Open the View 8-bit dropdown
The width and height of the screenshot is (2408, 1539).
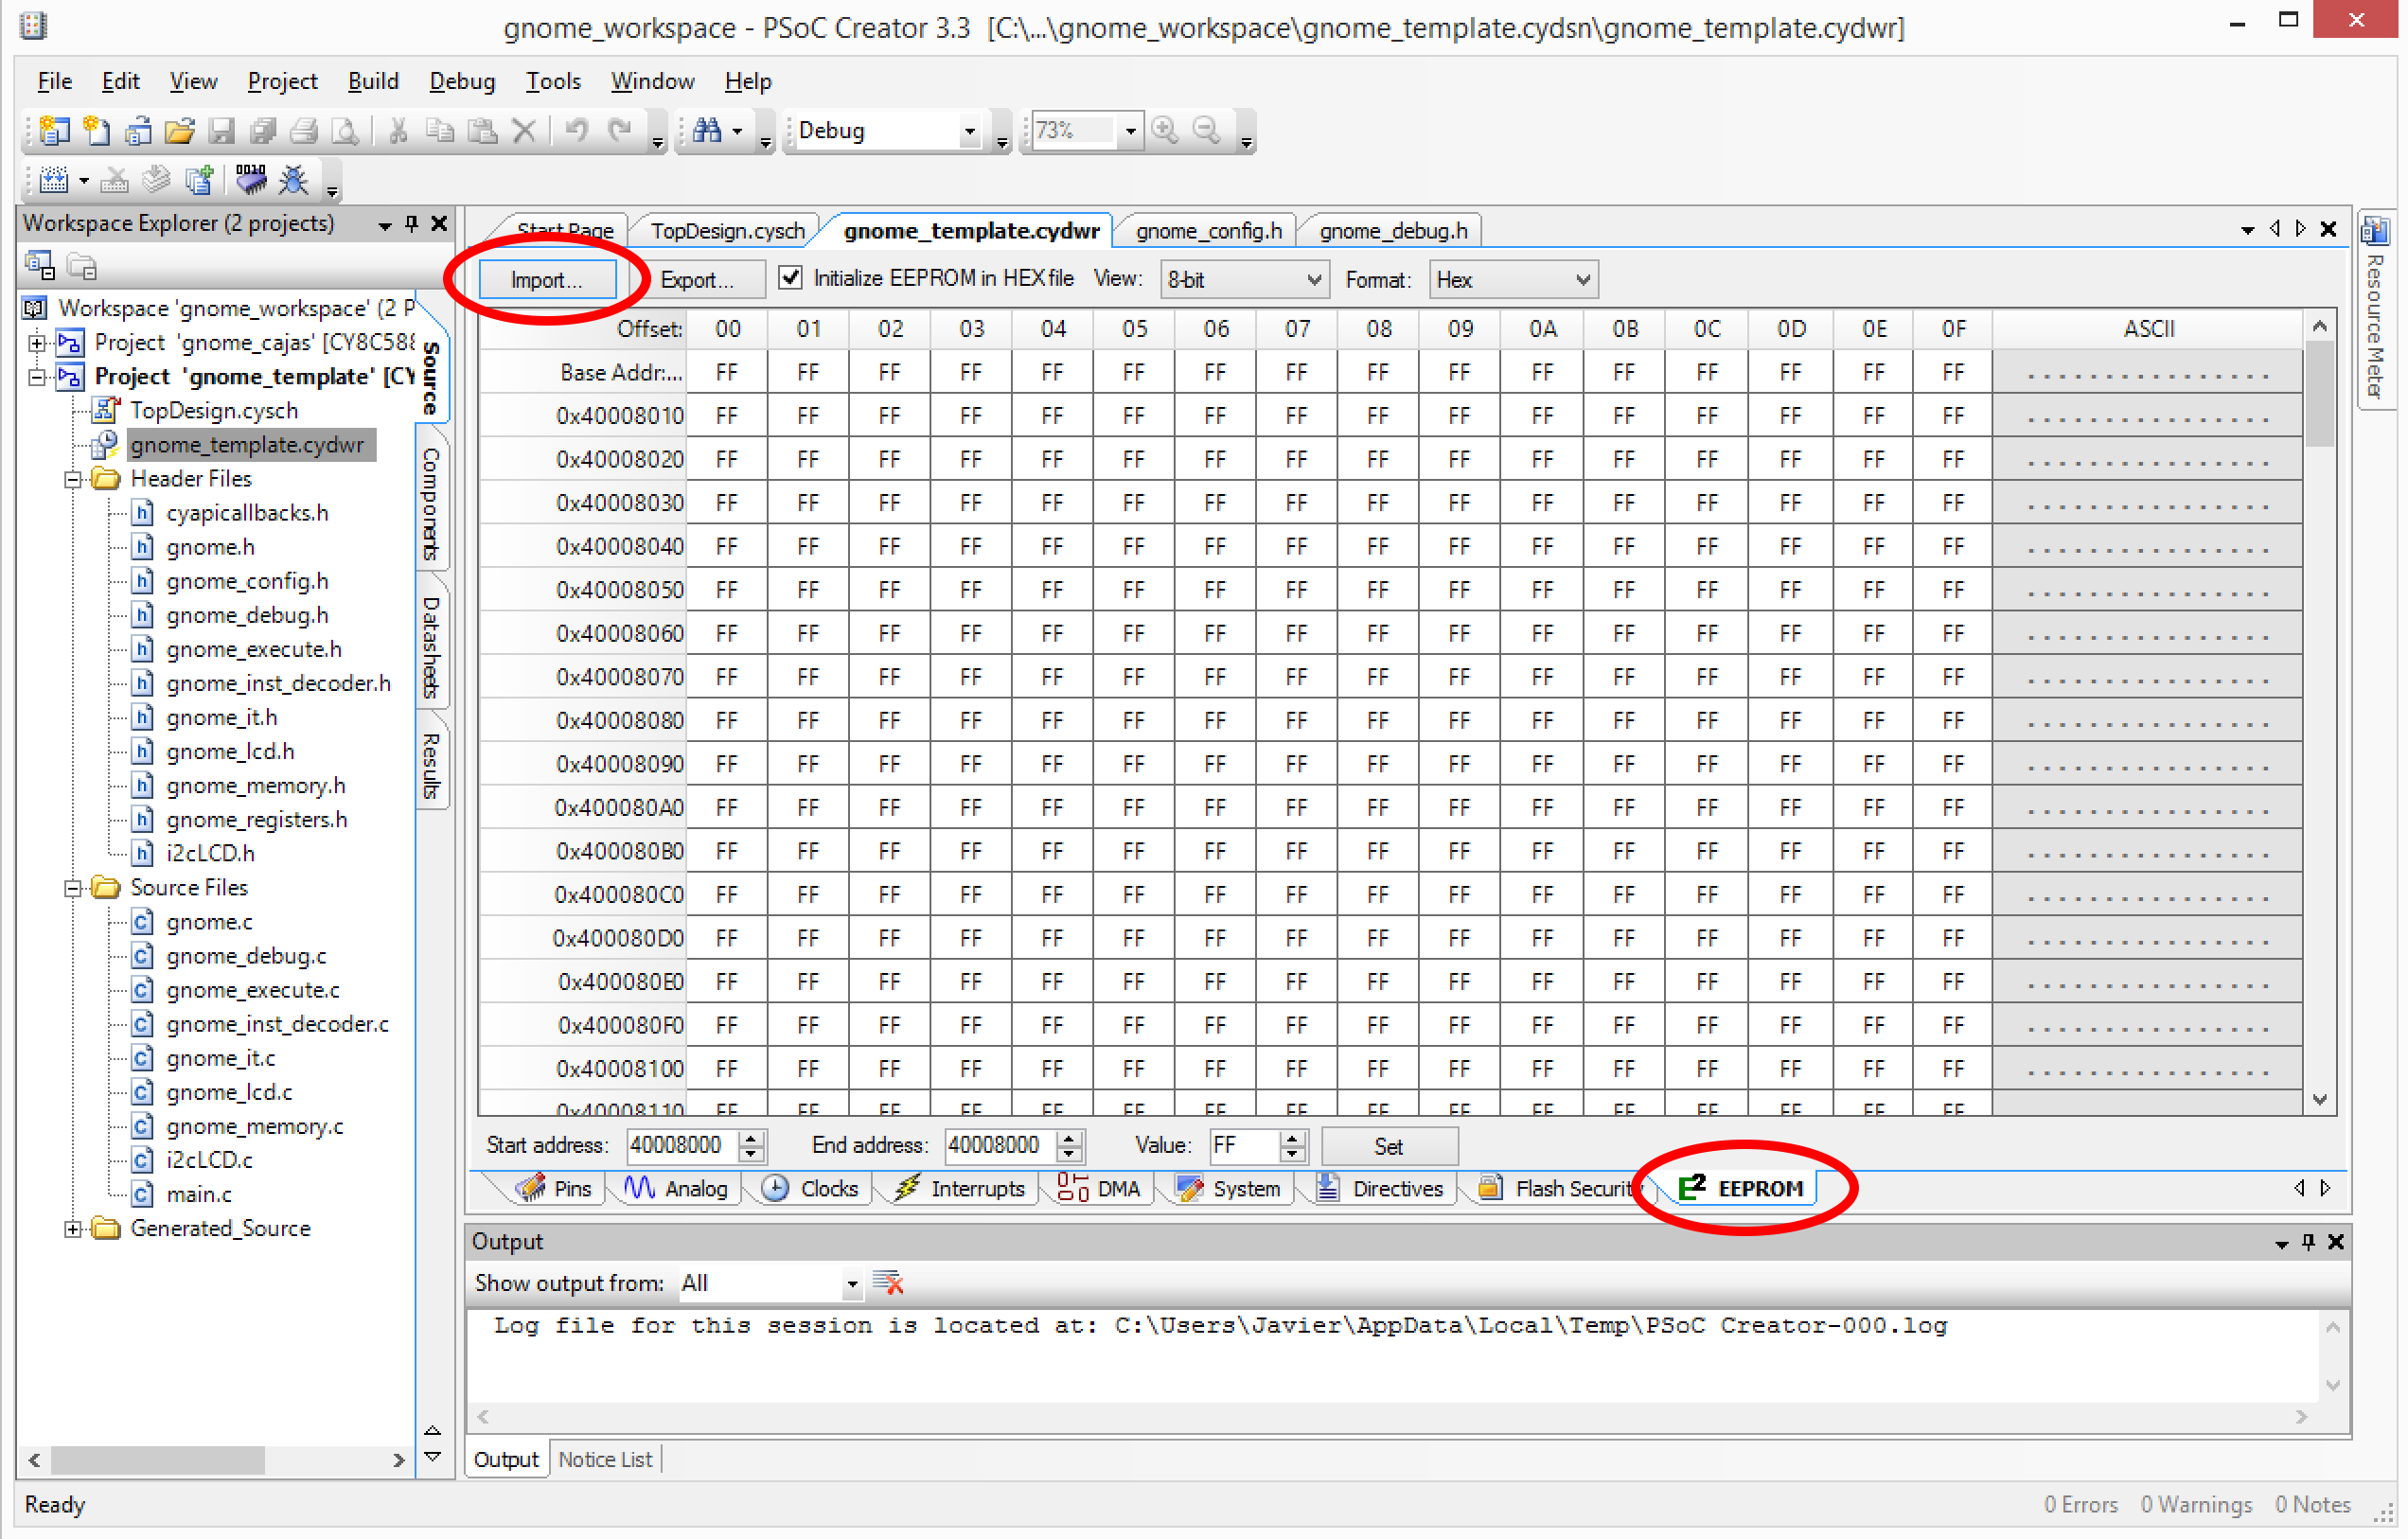[x=1244, y=279]
